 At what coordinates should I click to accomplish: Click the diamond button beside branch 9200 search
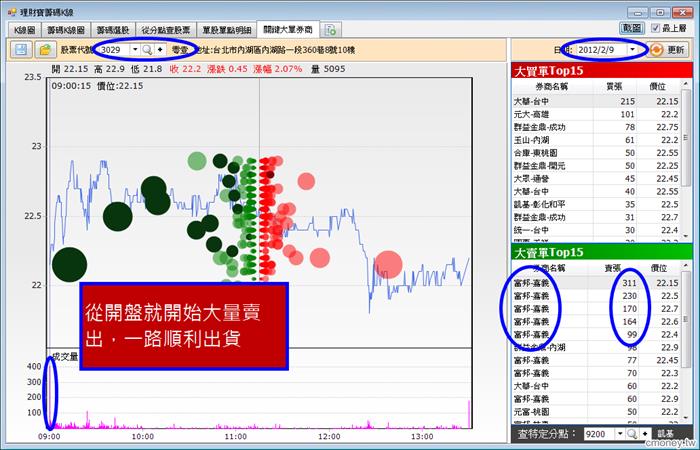click(645, 434)
